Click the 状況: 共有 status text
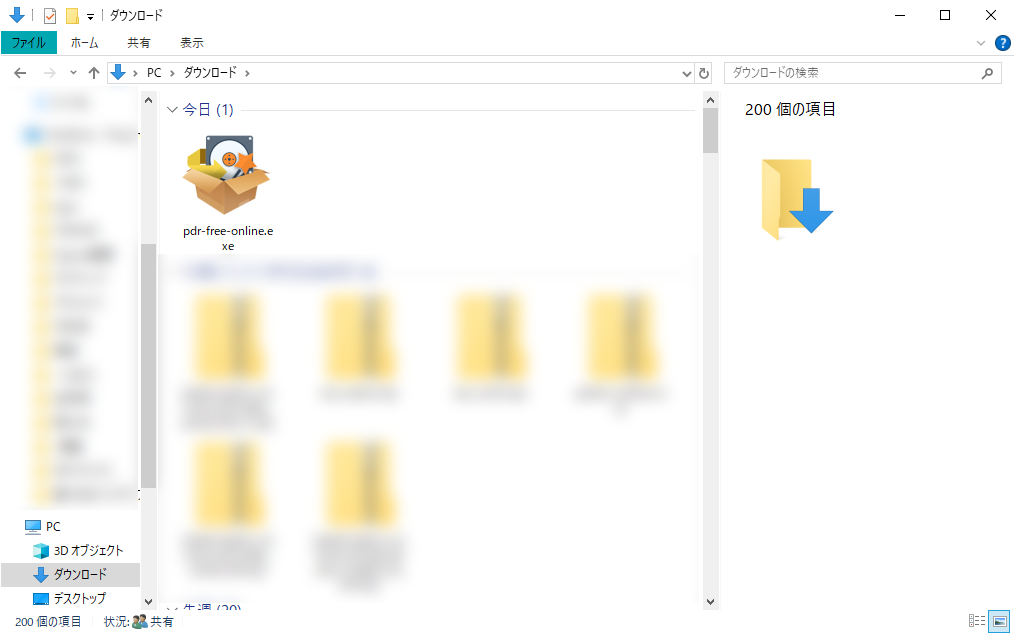The image size is (1015, 634). tap(139, 622)
